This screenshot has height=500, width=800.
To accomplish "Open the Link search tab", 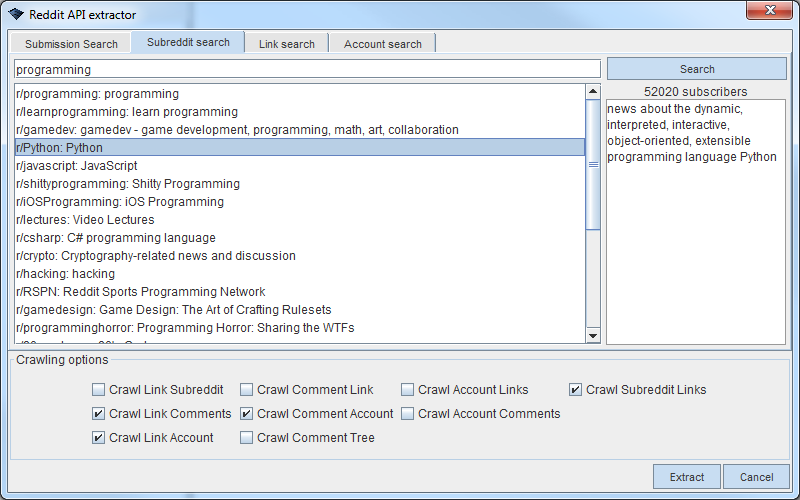I will coord(286,44).
